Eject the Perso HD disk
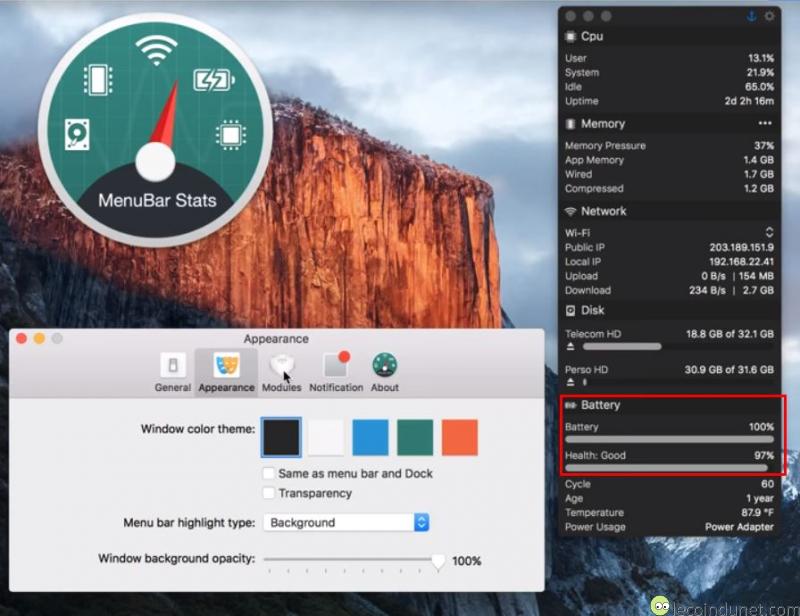This screenshot has width=800, height=616. [x=570, y=382]
